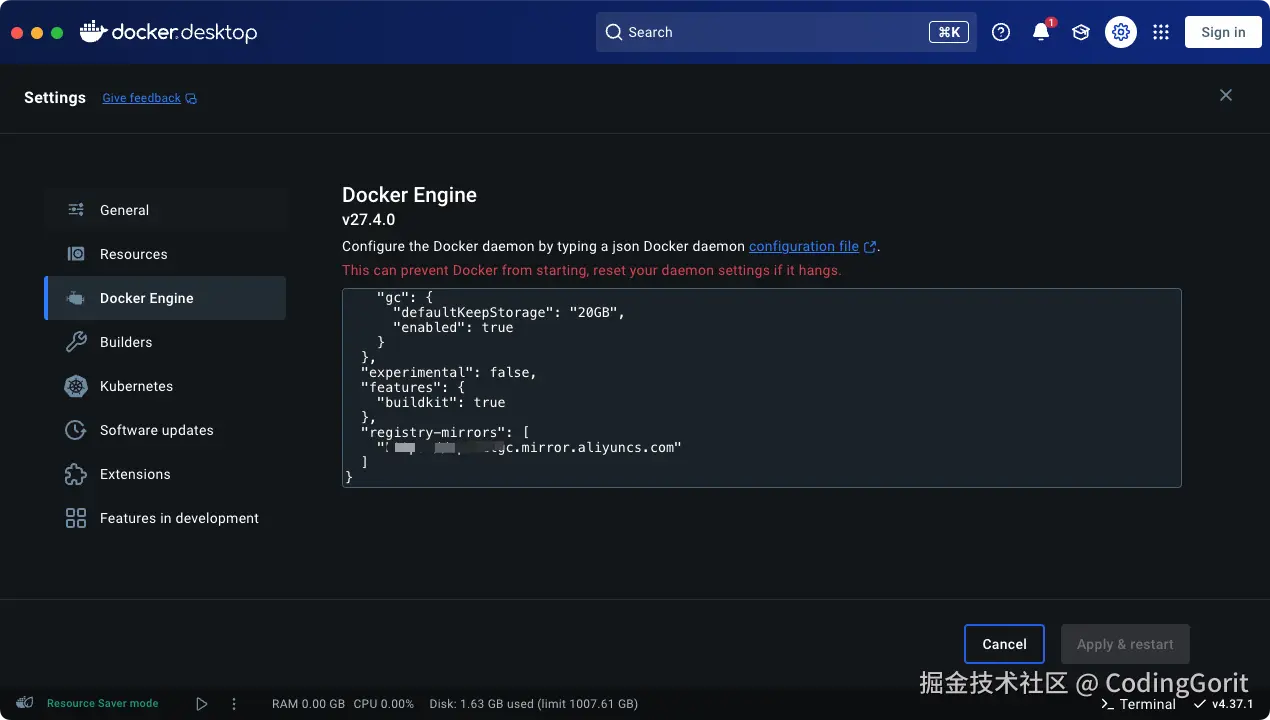1270x720 pixels.
Task: Click the search magnifier icon
Action: tap(613, 32)
